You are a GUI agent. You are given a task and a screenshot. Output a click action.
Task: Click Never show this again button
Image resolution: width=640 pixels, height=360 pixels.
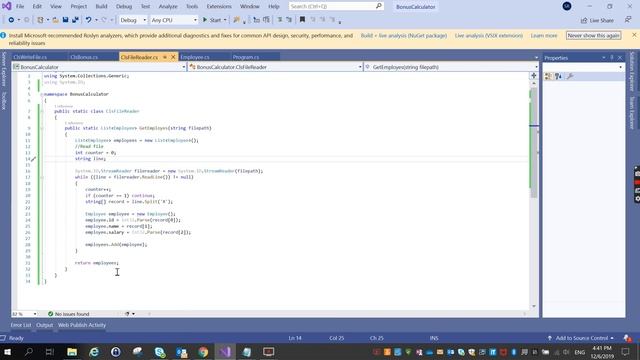click(593, 36)
